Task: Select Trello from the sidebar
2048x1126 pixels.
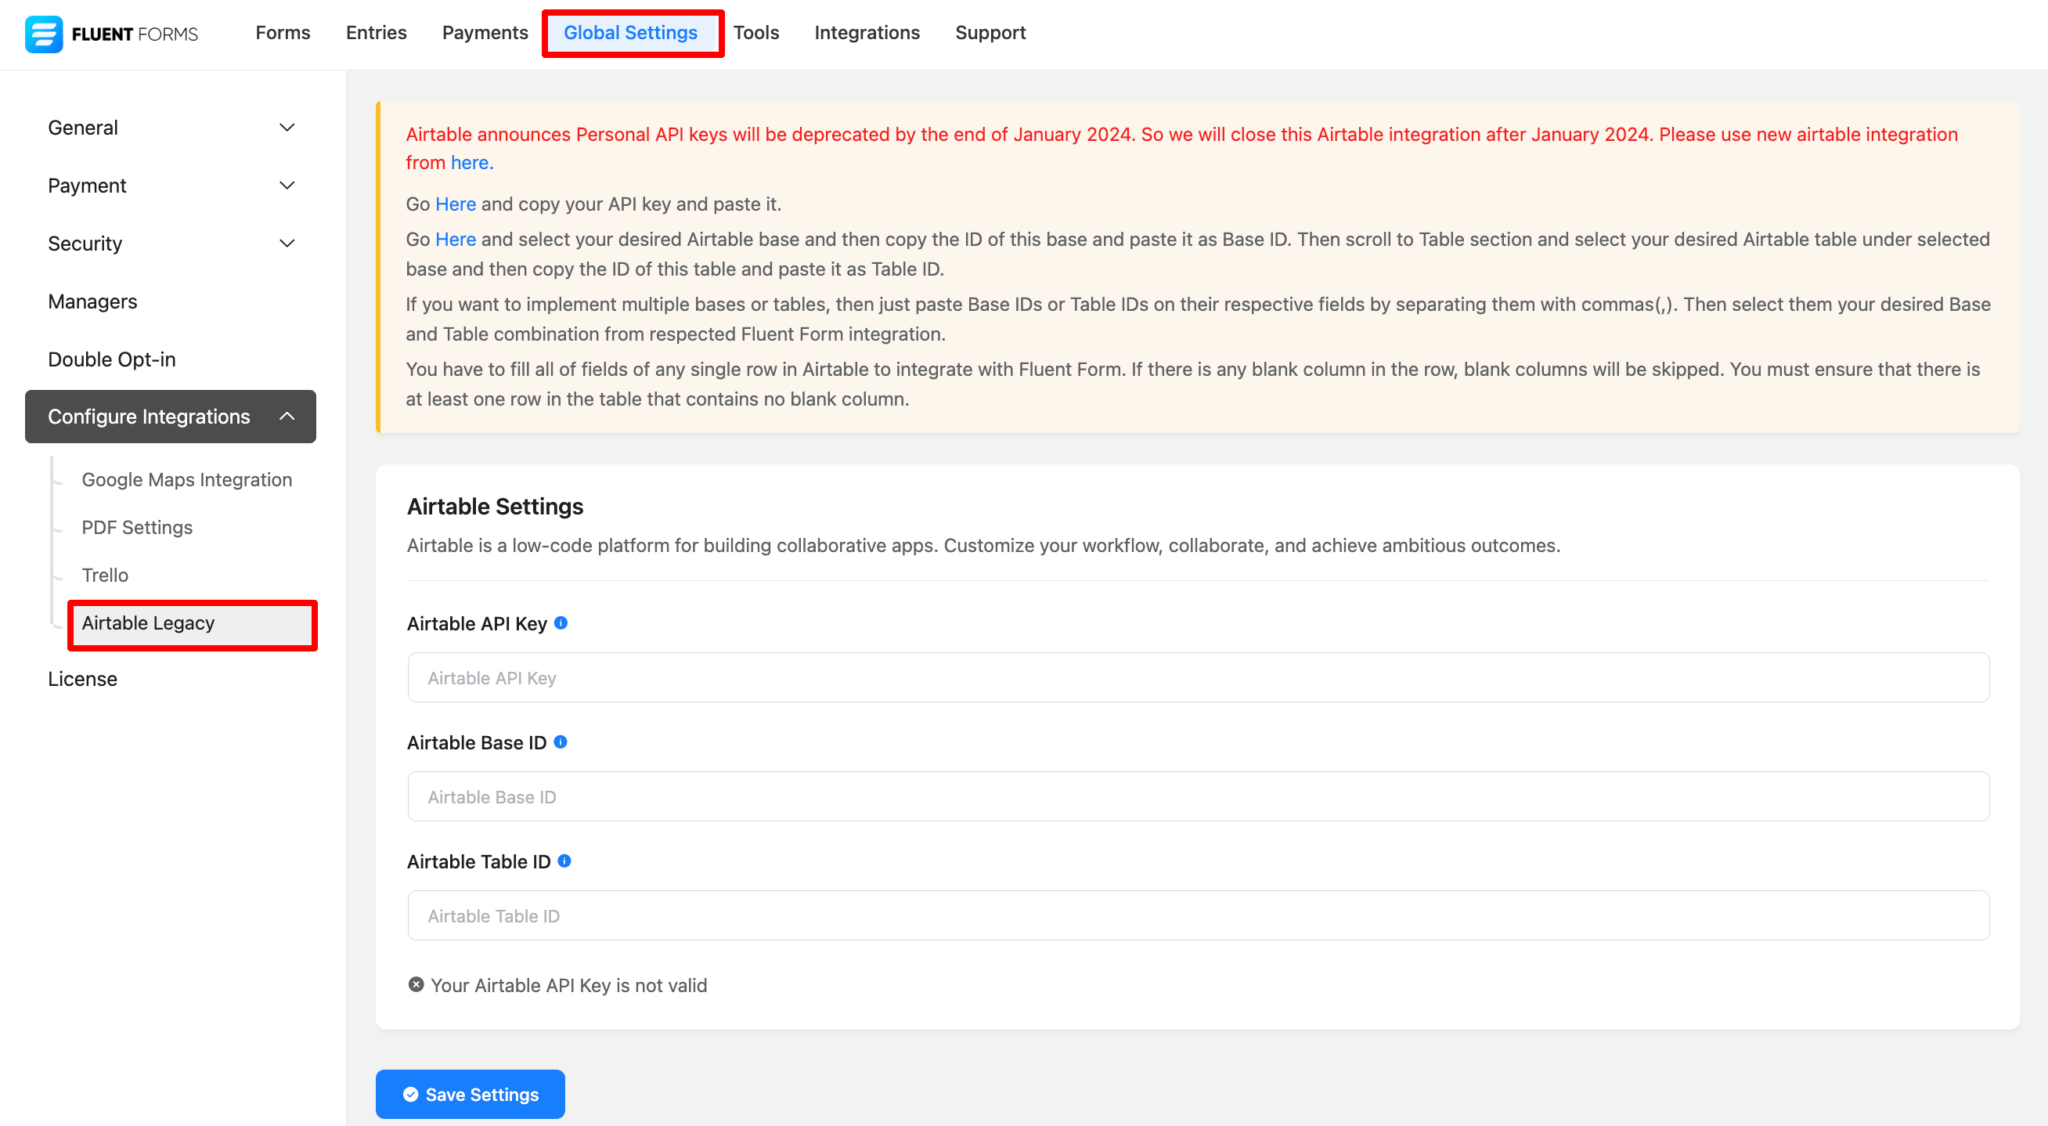Action: pos(104,574)
